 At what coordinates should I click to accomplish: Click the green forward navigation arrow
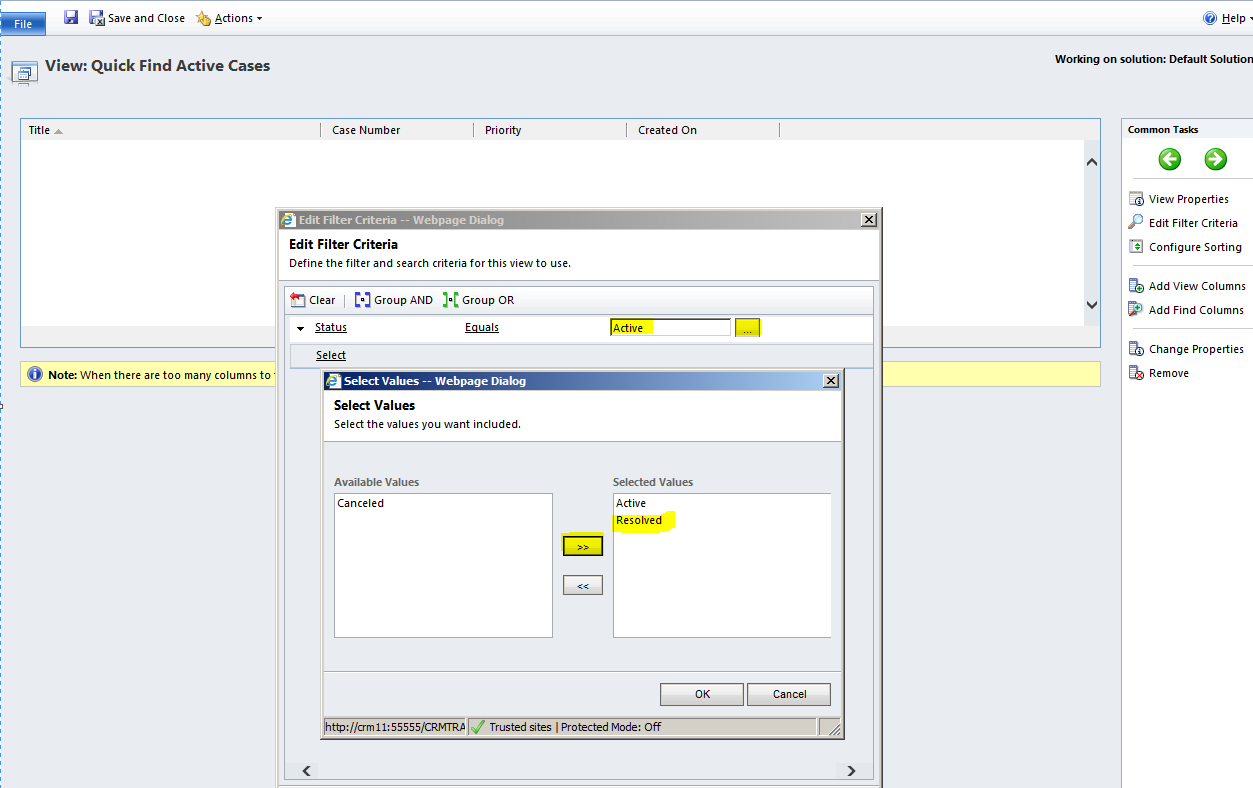click(1216, 159)
